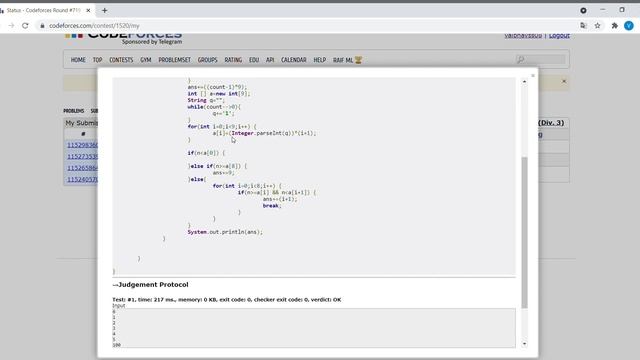This screenshot has width=640, height=360.
Task: Click the 'int [] a=new int[9];' line
Action: pyautogui.click(x=219, y=93)
